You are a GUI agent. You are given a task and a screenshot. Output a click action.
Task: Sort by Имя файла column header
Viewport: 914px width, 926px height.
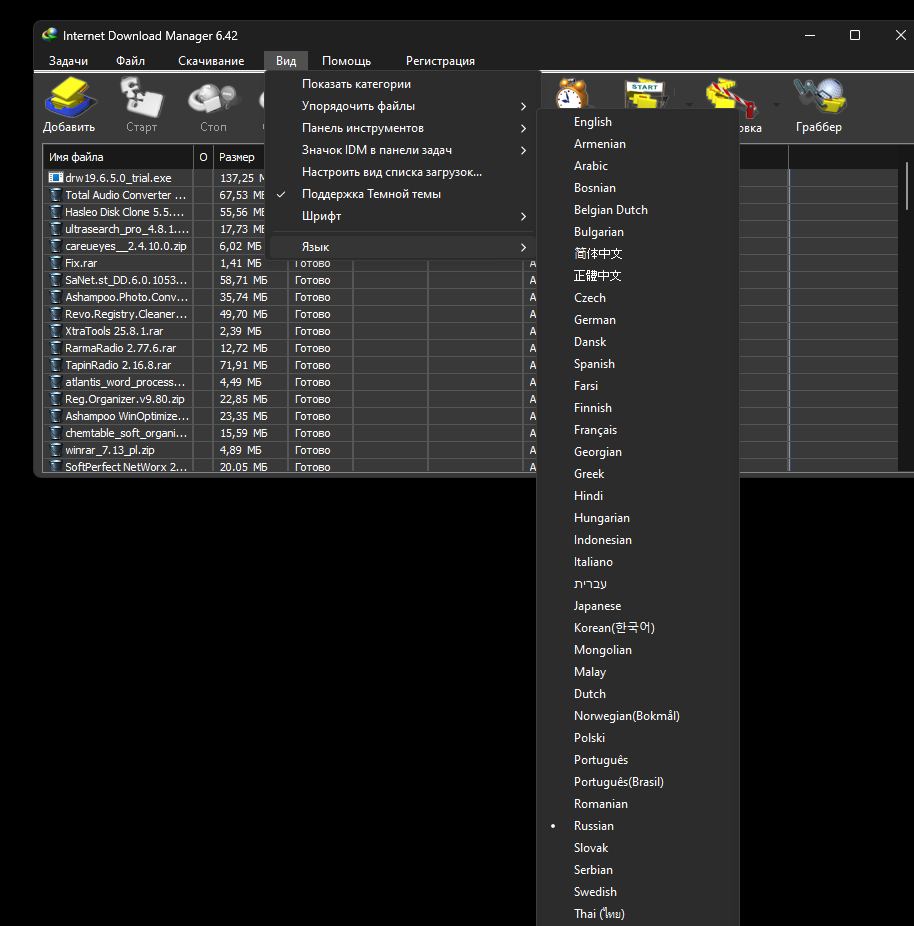(118, 157)
